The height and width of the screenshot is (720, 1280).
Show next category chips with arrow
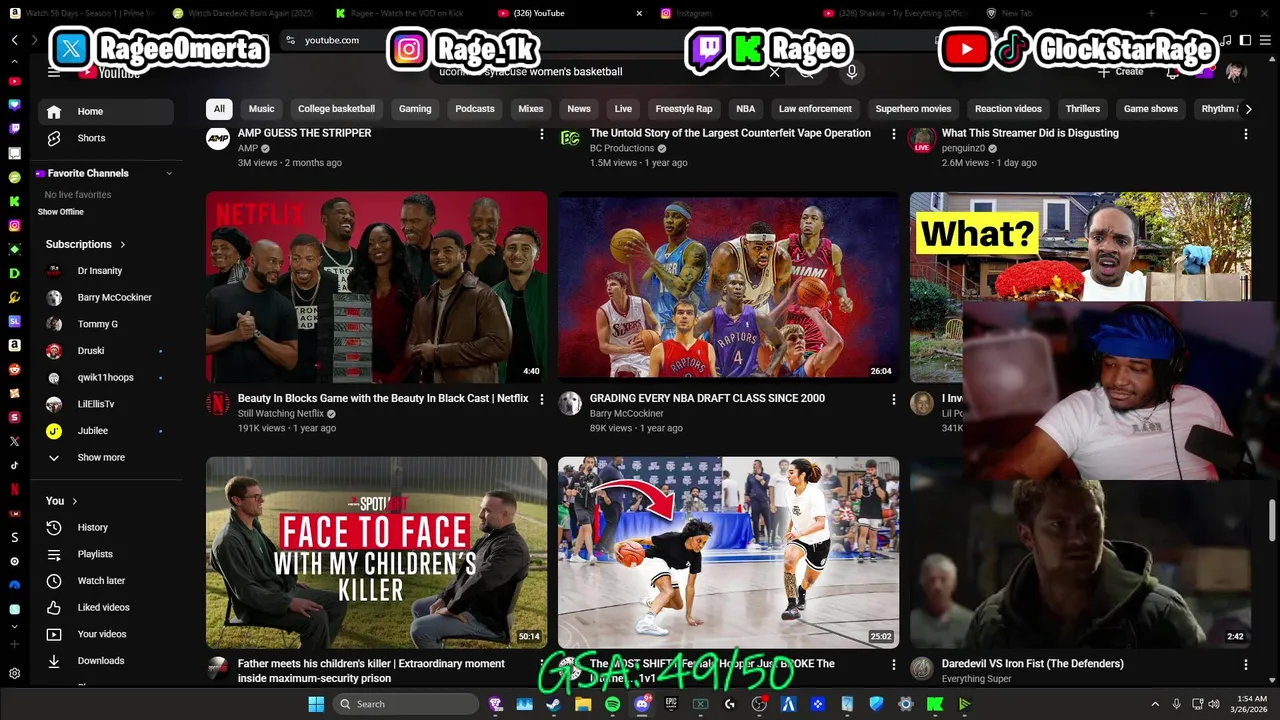[1248, 109]
